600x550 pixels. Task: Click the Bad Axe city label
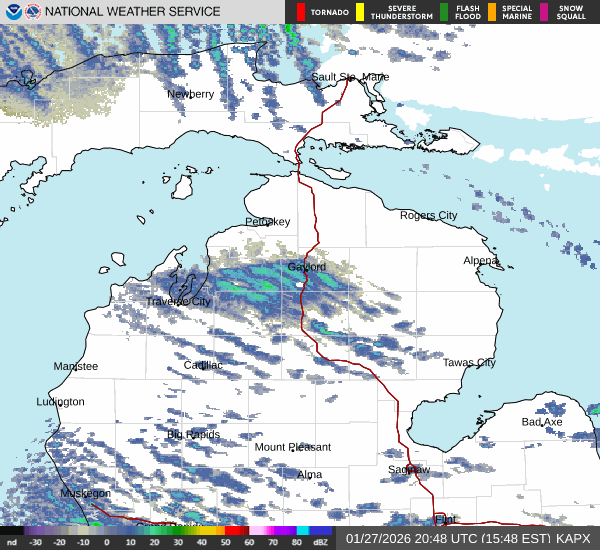542,422
